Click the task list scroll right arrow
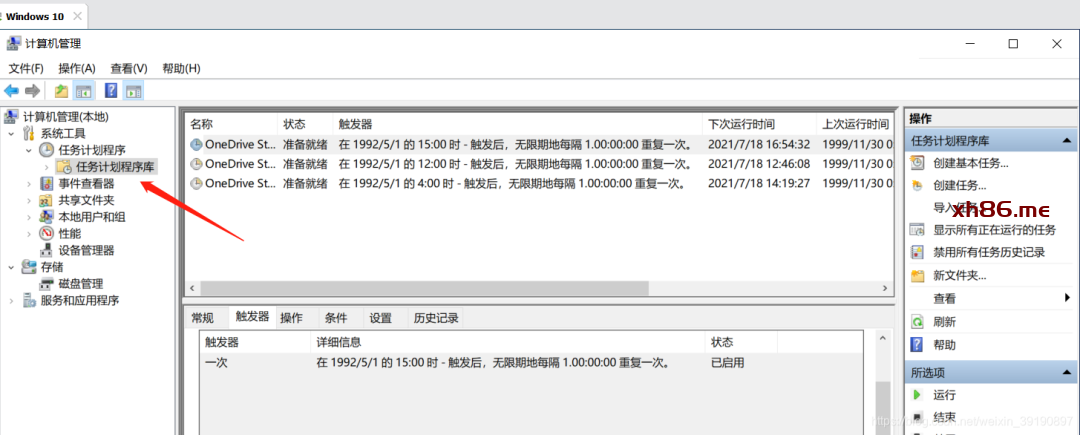1080x435 pixels. click(885, 288)
